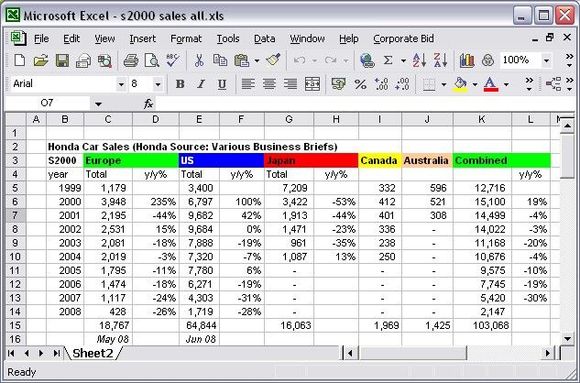Open Print Preview

pyautogui.click(x=152, y=60)
